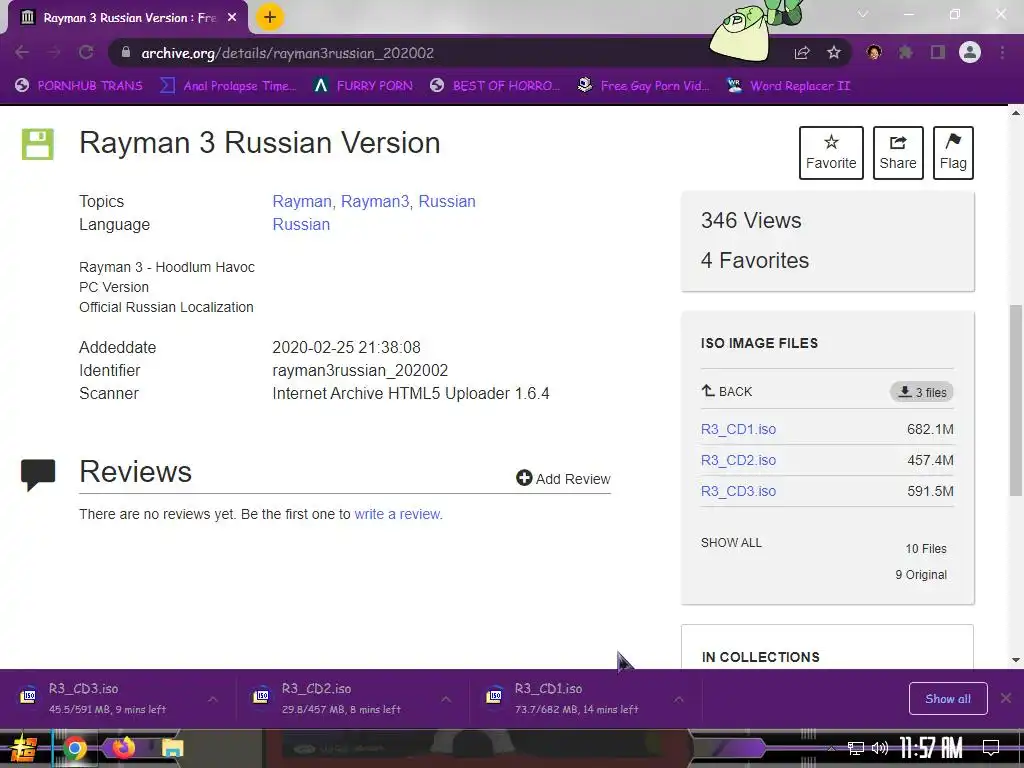The height and width of the screenshot is (768, 1024).
Task: Open the tab search chevron
Action: [x=863, y=14]
